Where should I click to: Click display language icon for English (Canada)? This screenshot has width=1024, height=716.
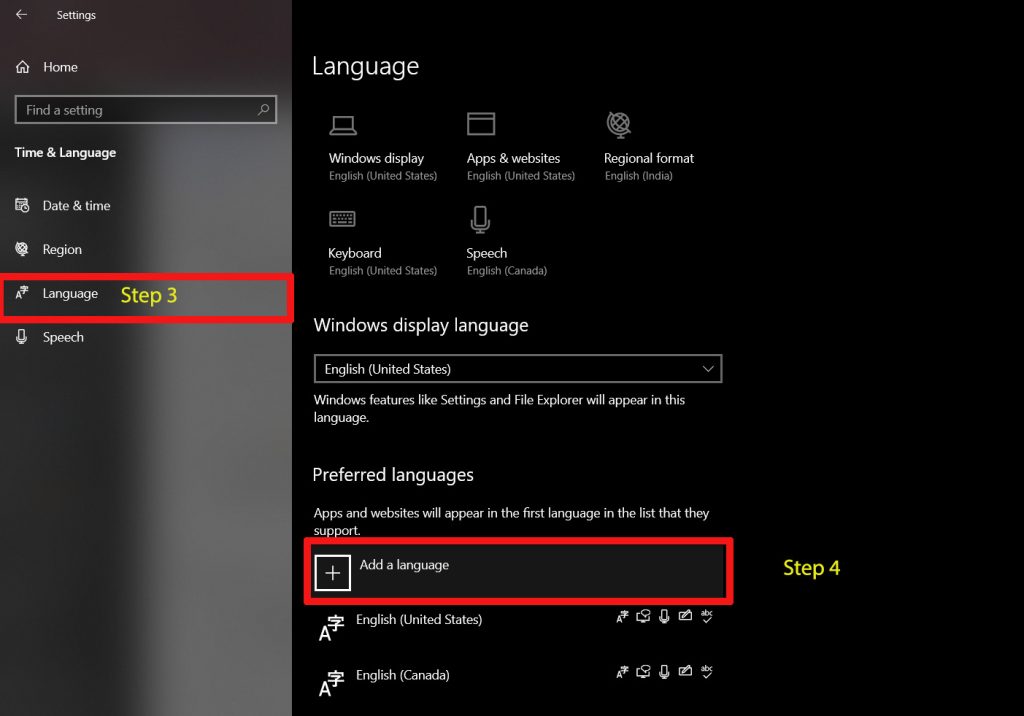(x=622, y=672)
